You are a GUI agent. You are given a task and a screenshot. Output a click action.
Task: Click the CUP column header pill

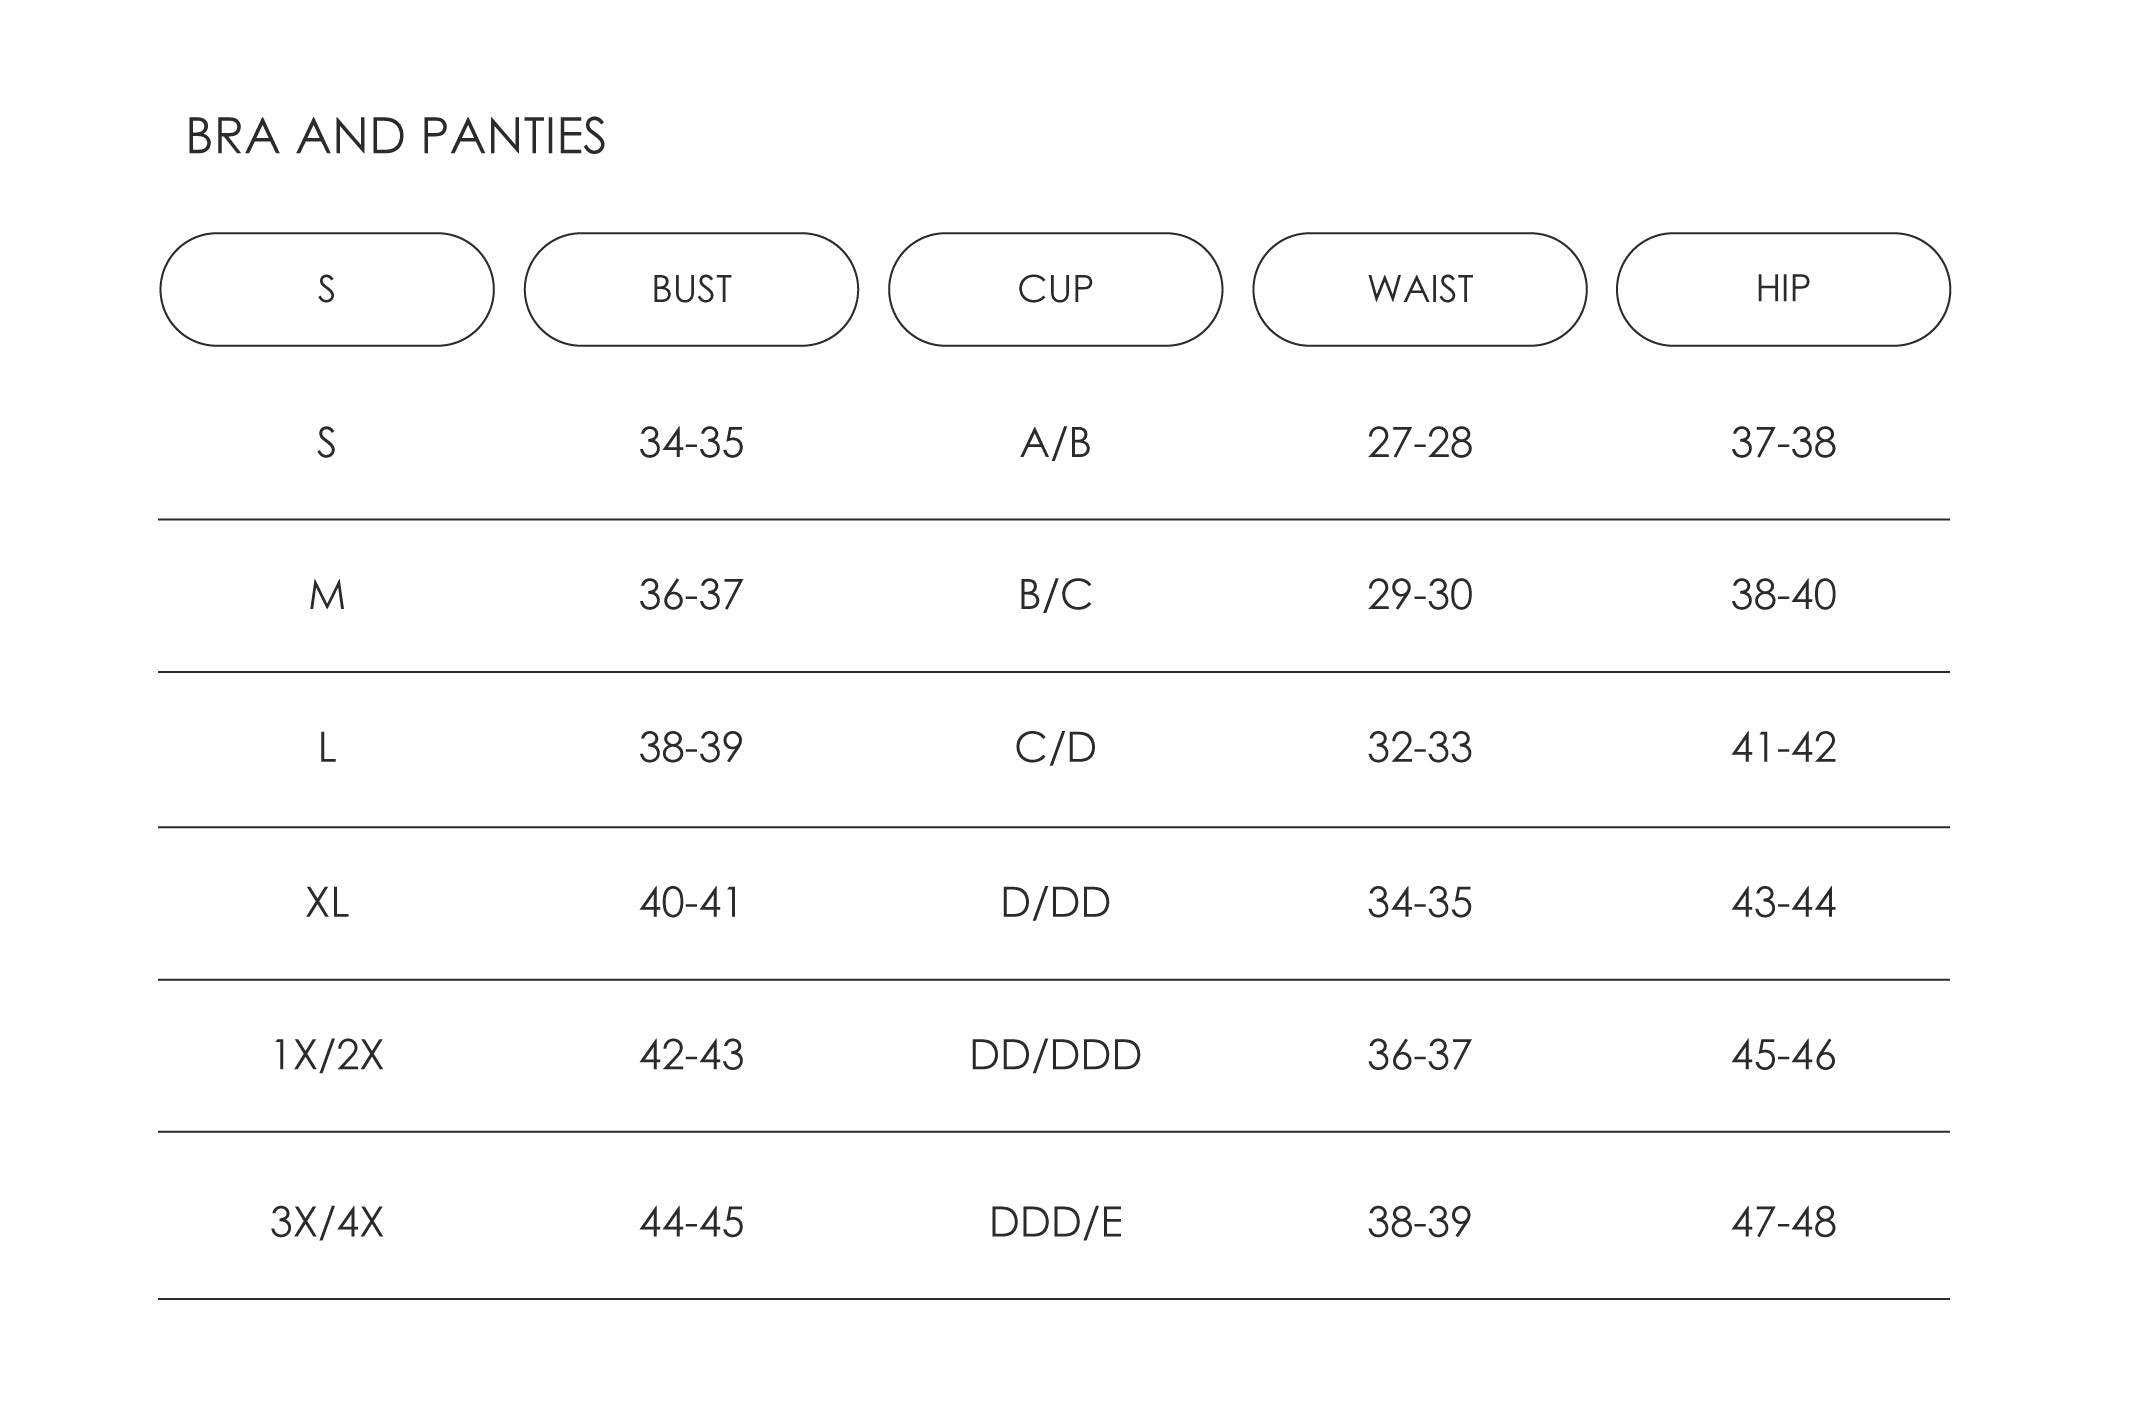tap(1055, 290)
